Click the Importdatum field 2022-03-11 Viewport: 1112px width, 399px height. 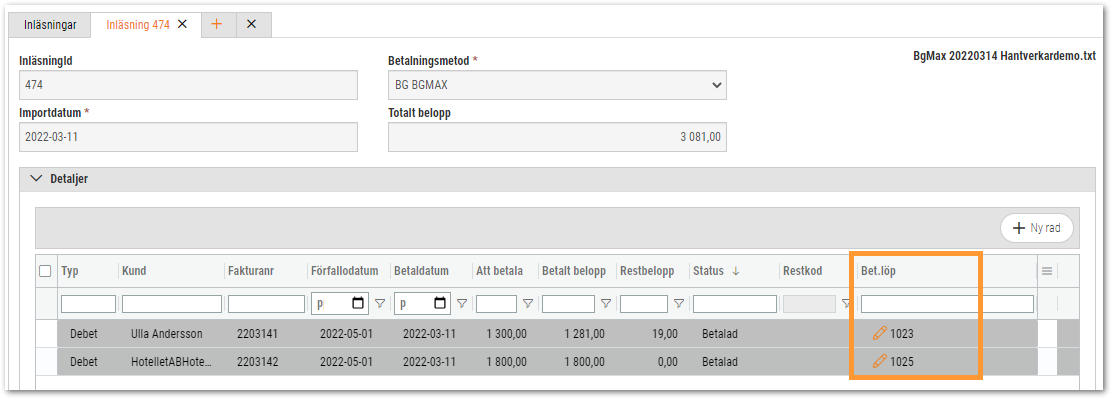pos(188,137)
